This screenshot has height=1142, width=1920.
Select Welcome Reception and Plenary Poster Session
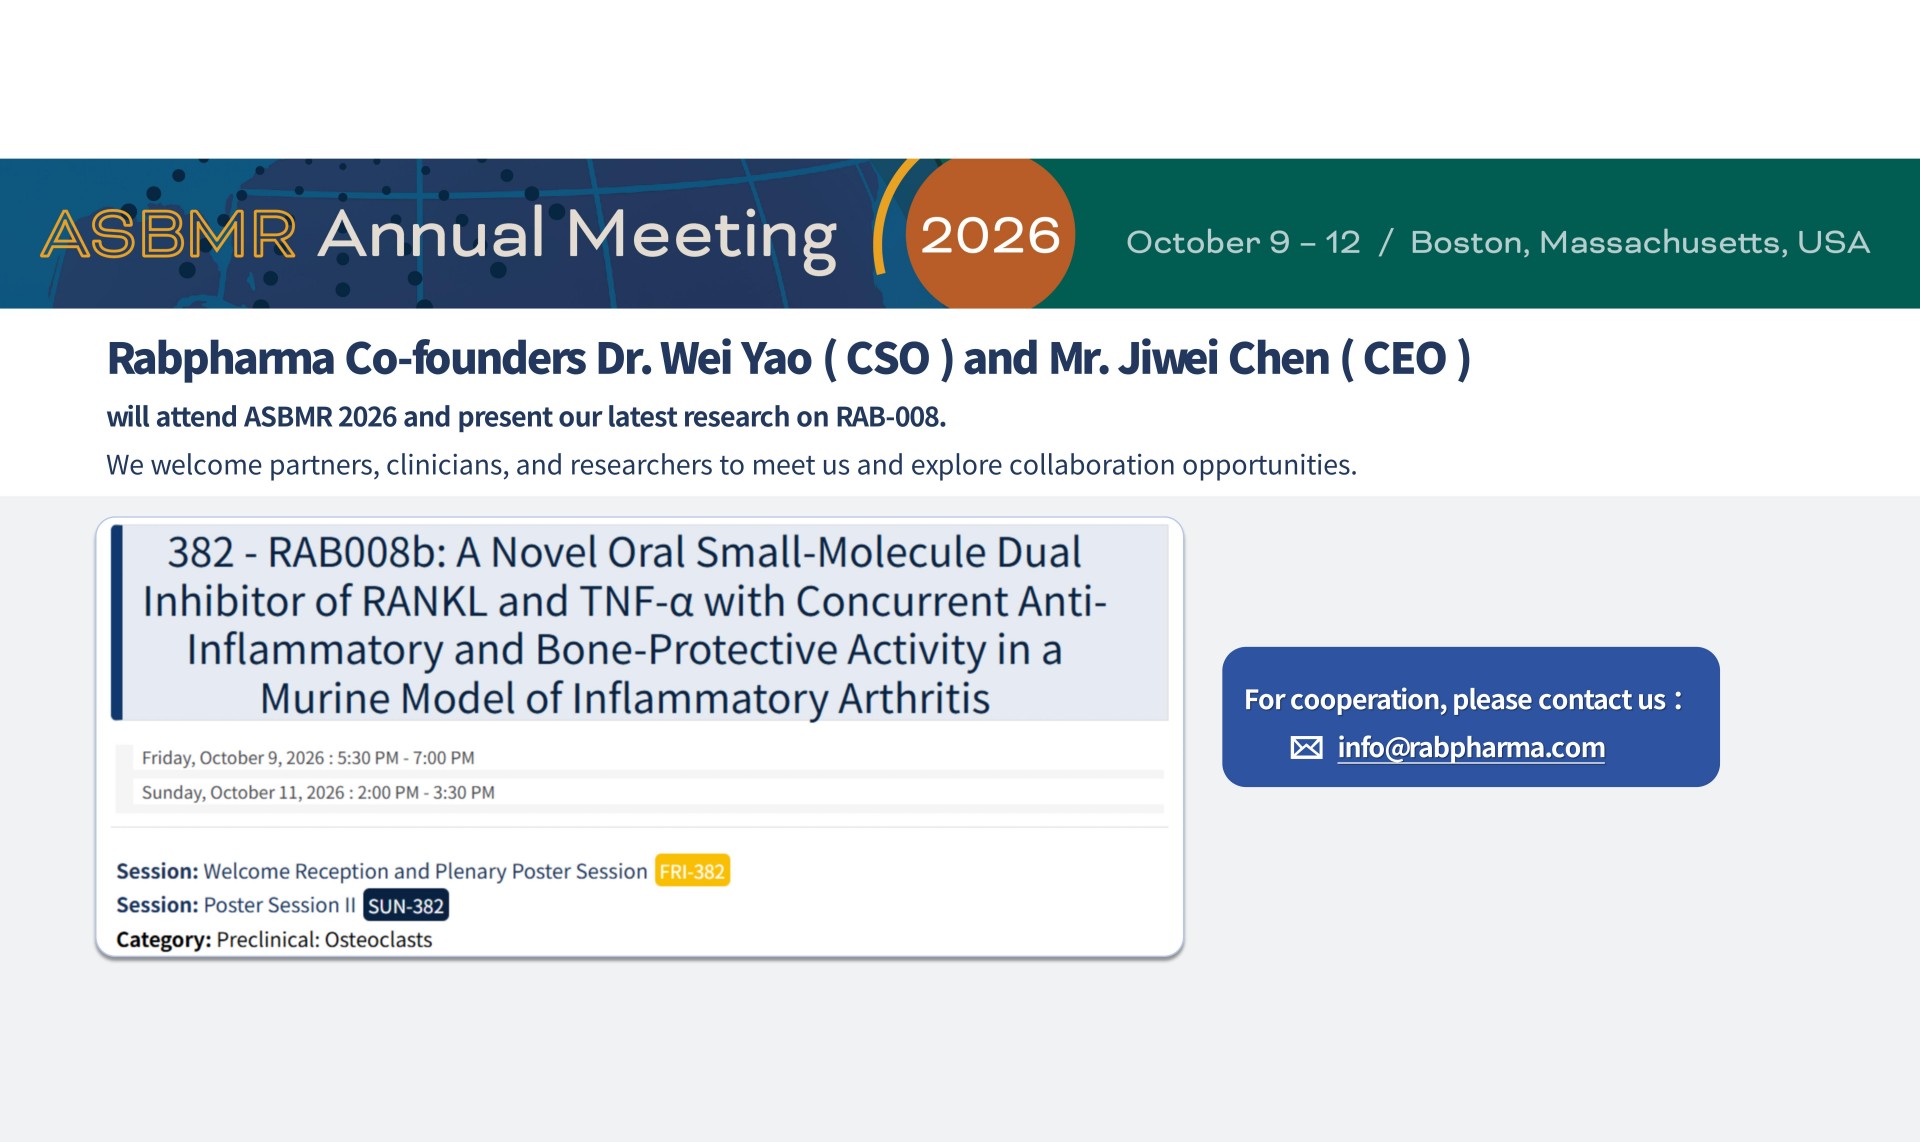(425, 871)
